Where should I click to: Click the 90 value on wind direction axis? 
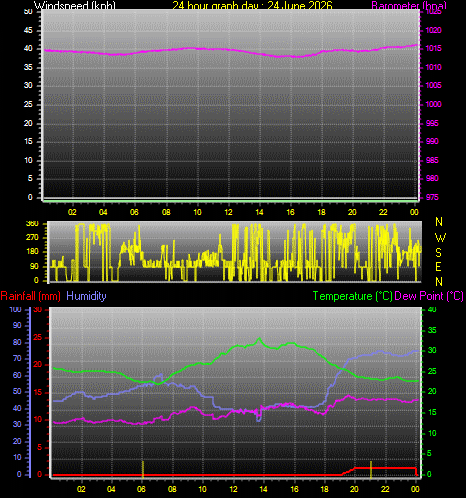point(34,266)
